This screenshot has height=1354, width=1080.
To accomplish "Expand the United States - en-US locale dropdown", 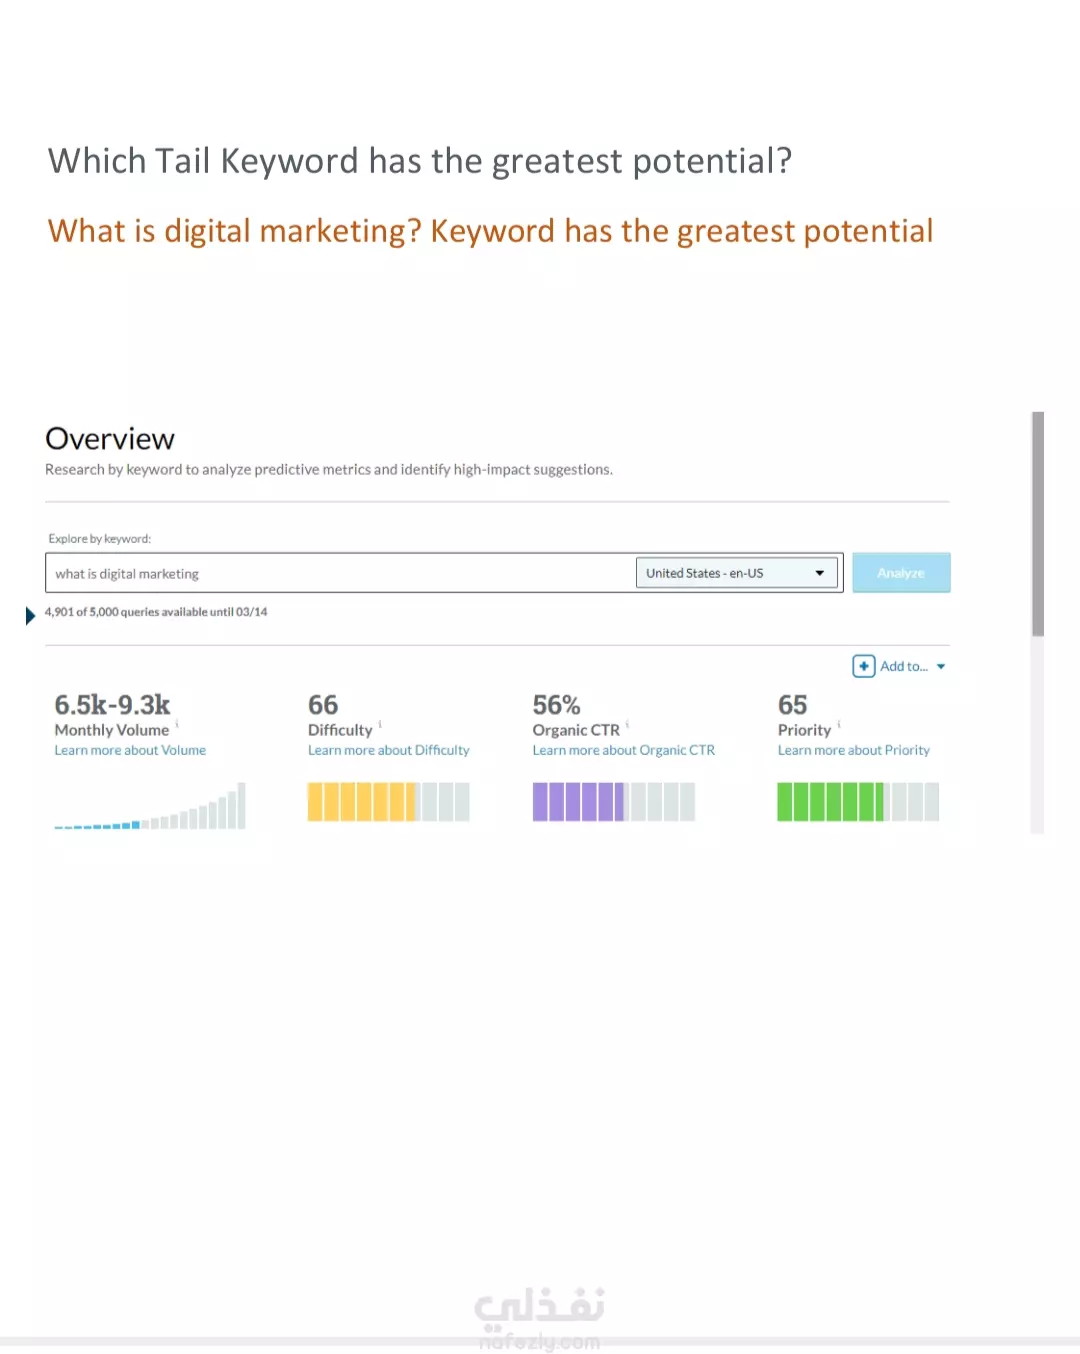I will 737,573.
